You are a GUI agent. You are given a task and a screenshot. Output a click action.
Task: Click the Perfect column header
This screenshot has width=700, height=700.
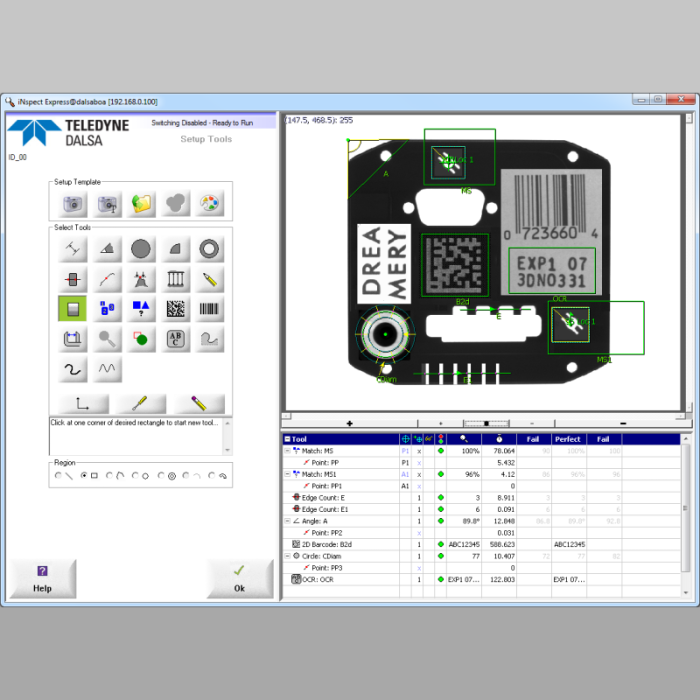pos(568,439)
